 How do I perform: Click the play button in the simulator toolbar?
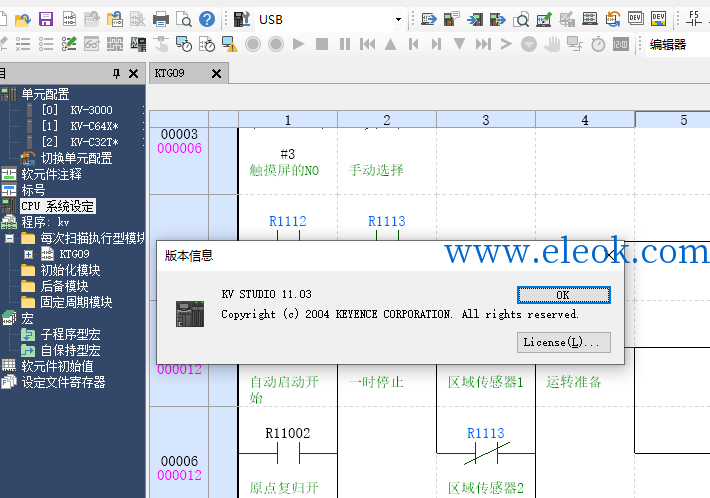click(298, 44)
